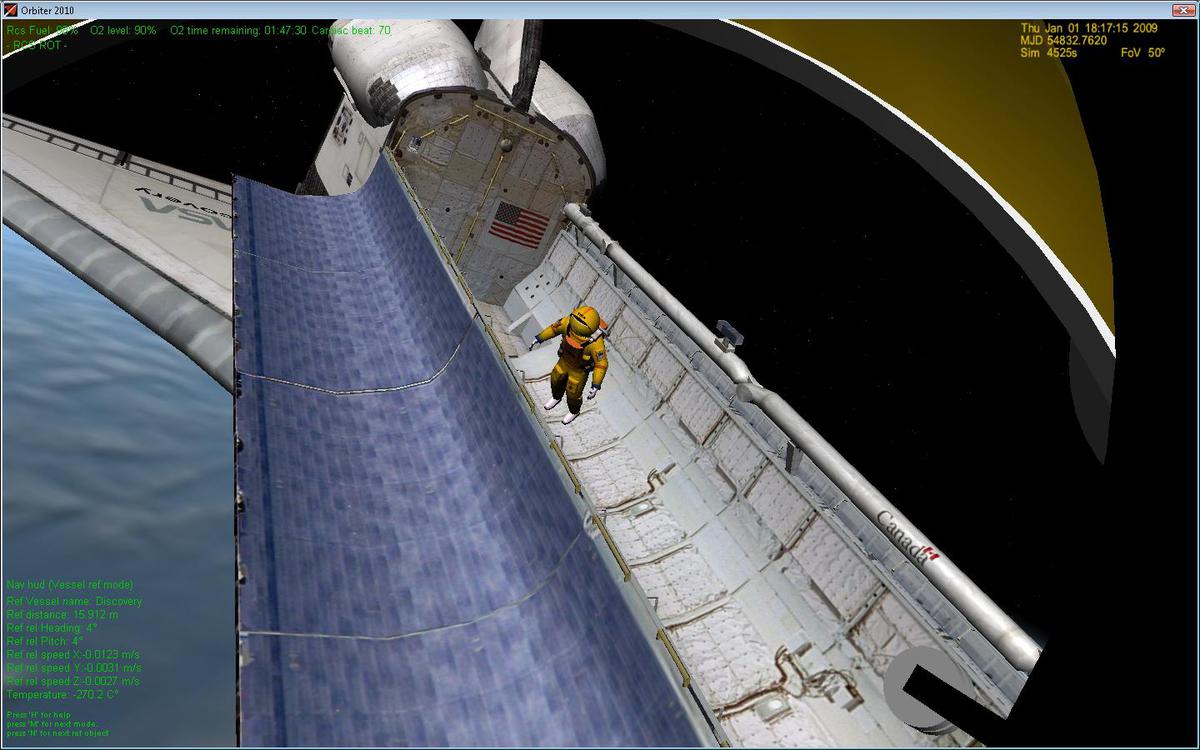Click 'Nav hud (Vessel ref mode)' header

click(69, 585)
